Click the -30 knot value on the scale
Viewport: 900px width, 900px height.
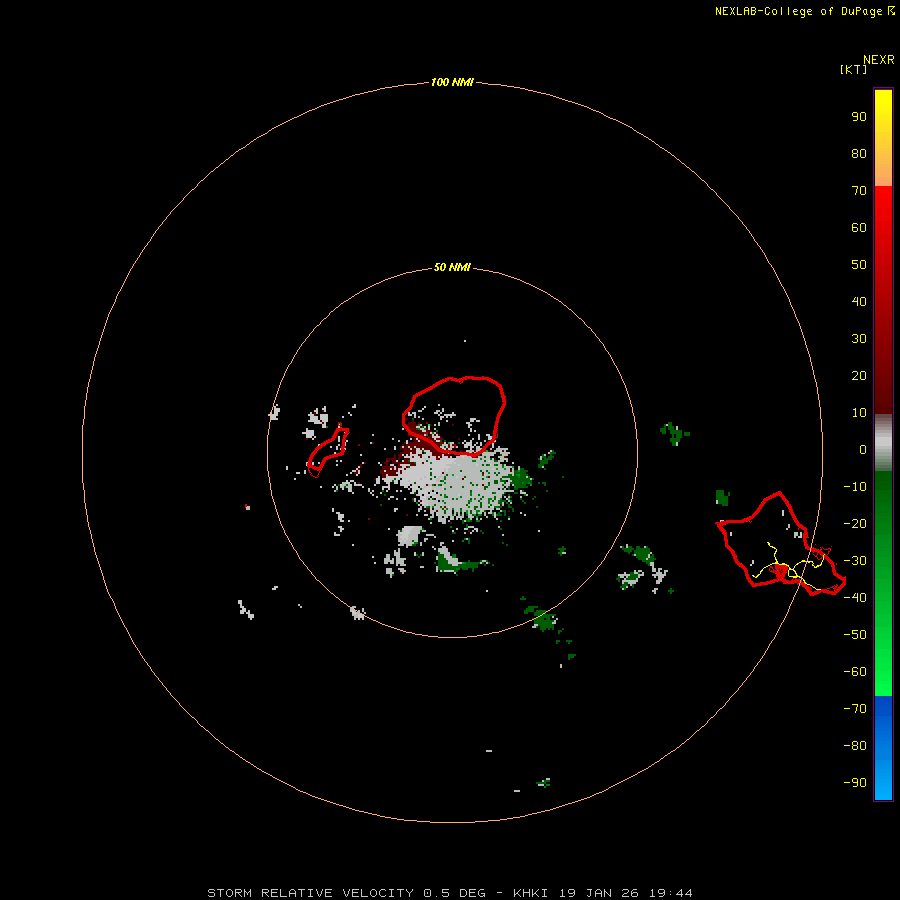point(855,561)
